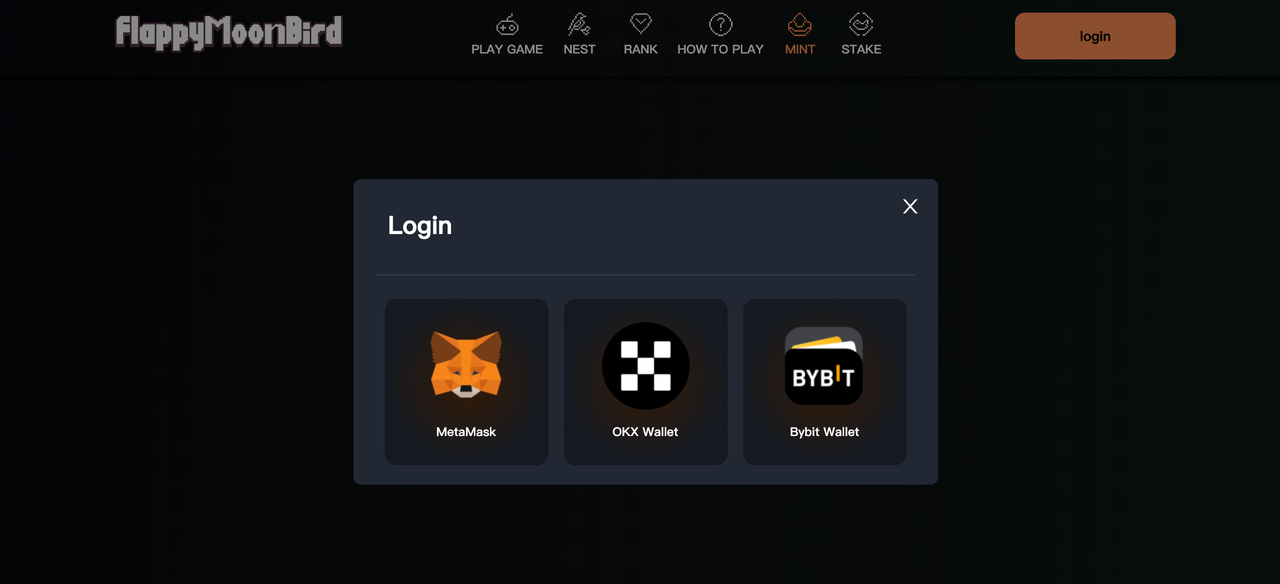Click the MetaMask text label

pos(466,432)
